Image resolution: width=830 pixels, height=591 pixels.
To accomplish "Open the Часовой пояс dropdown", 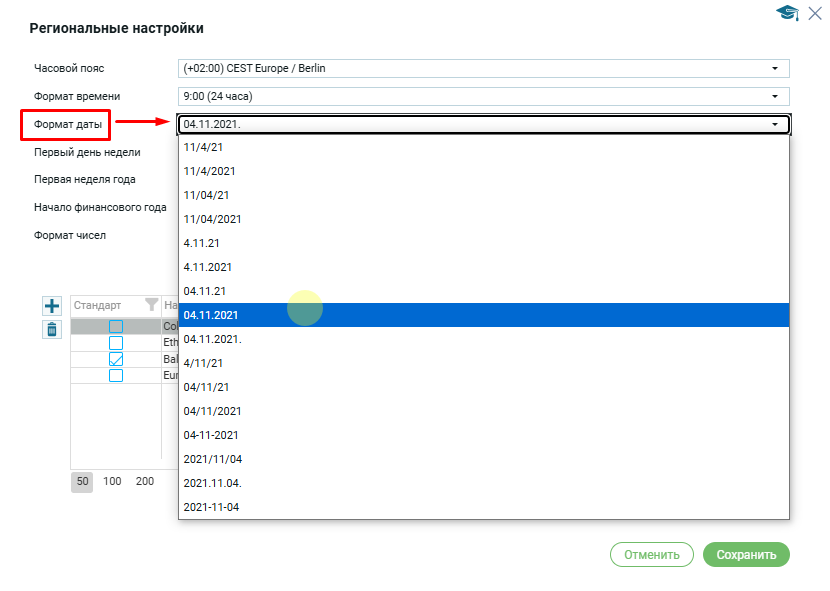I will (774, 68).
